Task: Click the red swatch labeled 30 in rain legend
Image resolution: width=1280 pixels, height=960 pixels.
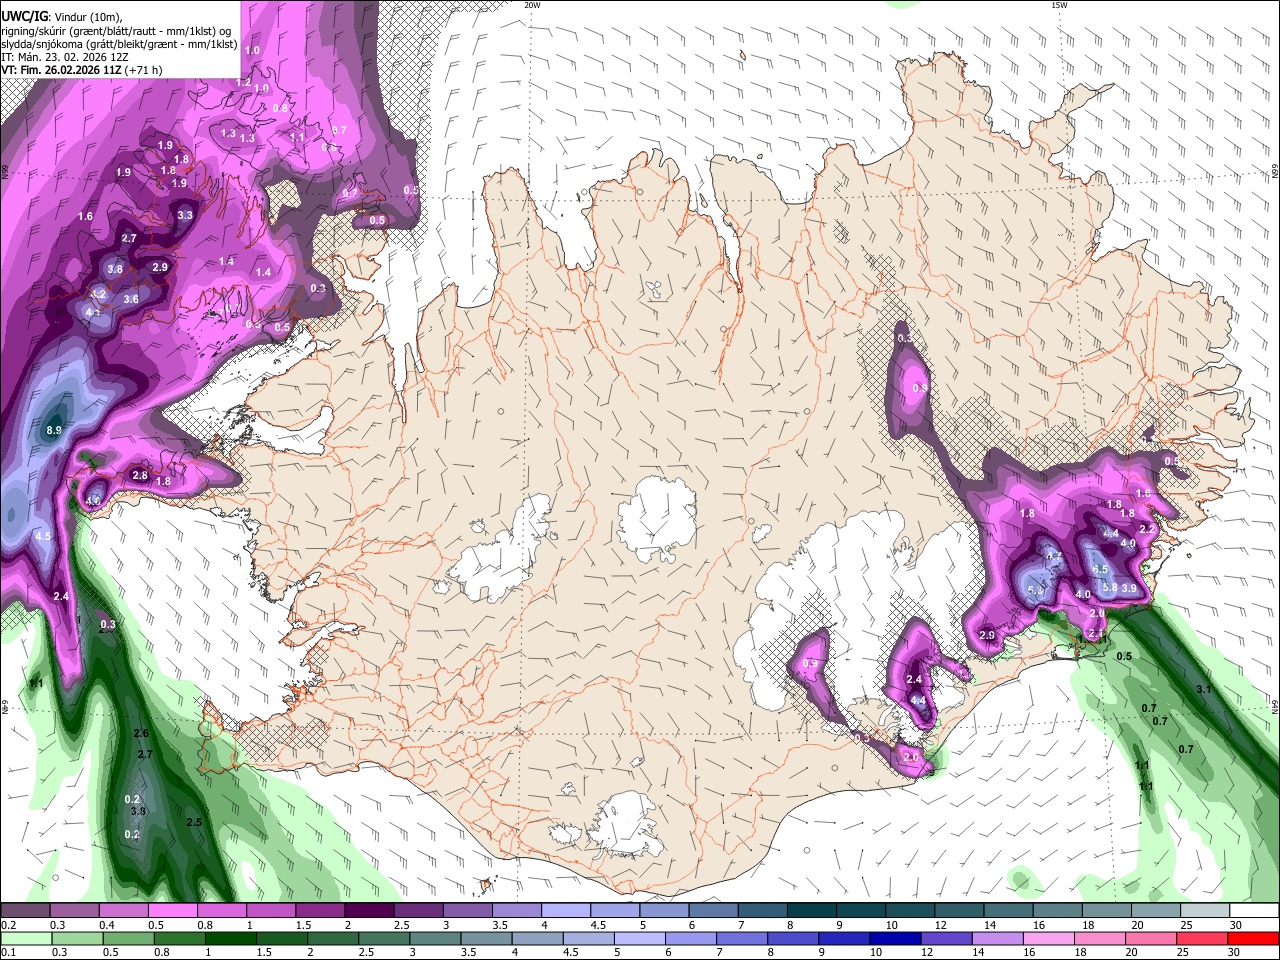Action: pyautogui.click(x=1254, y=938)
